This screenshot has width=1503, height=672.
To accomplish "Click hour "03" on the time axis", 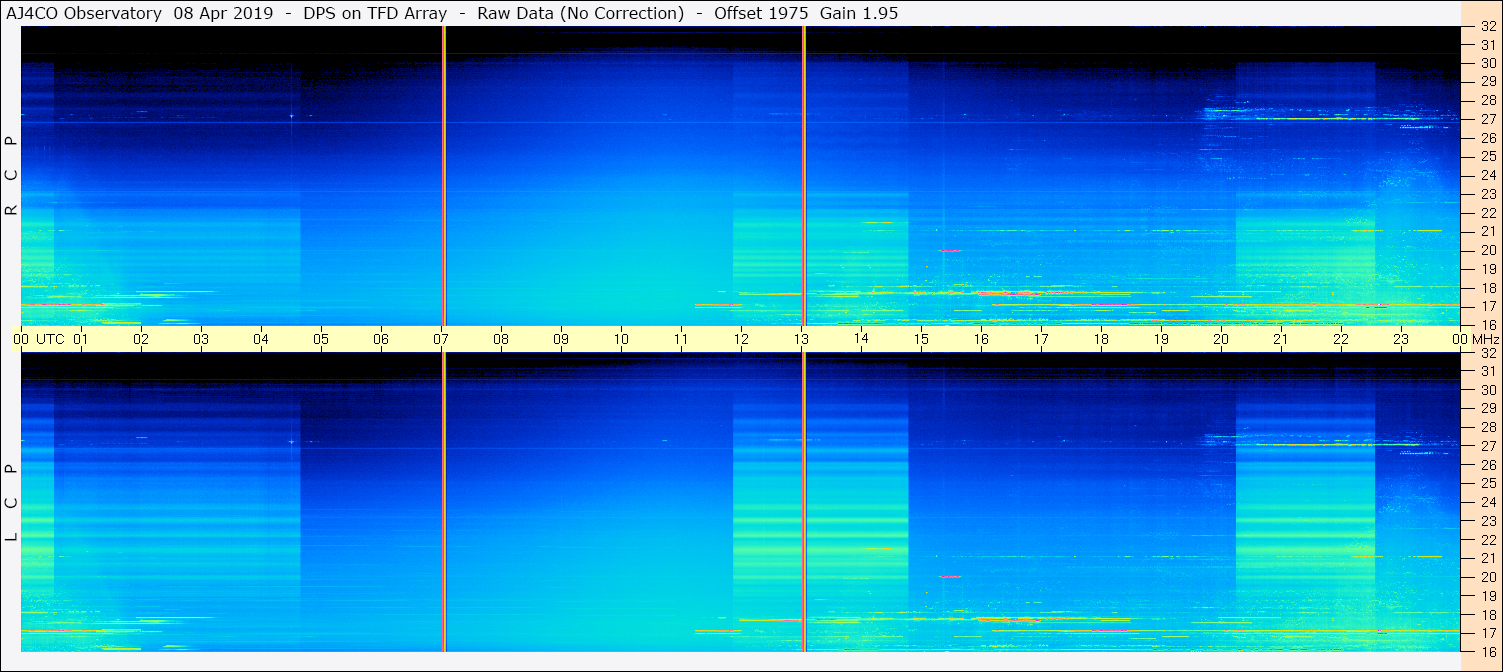I will [x=201, y=339].
